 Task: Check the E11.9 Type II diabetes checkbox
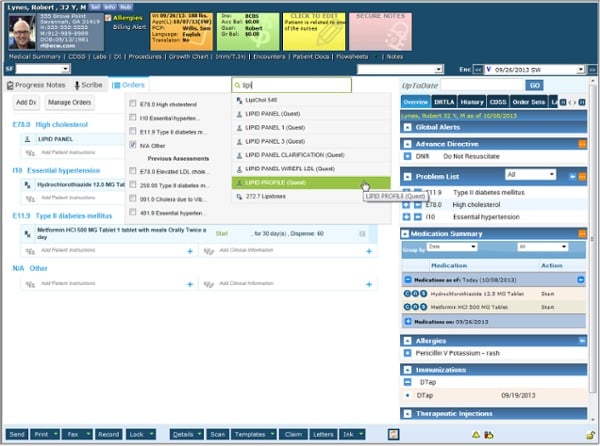133,131
